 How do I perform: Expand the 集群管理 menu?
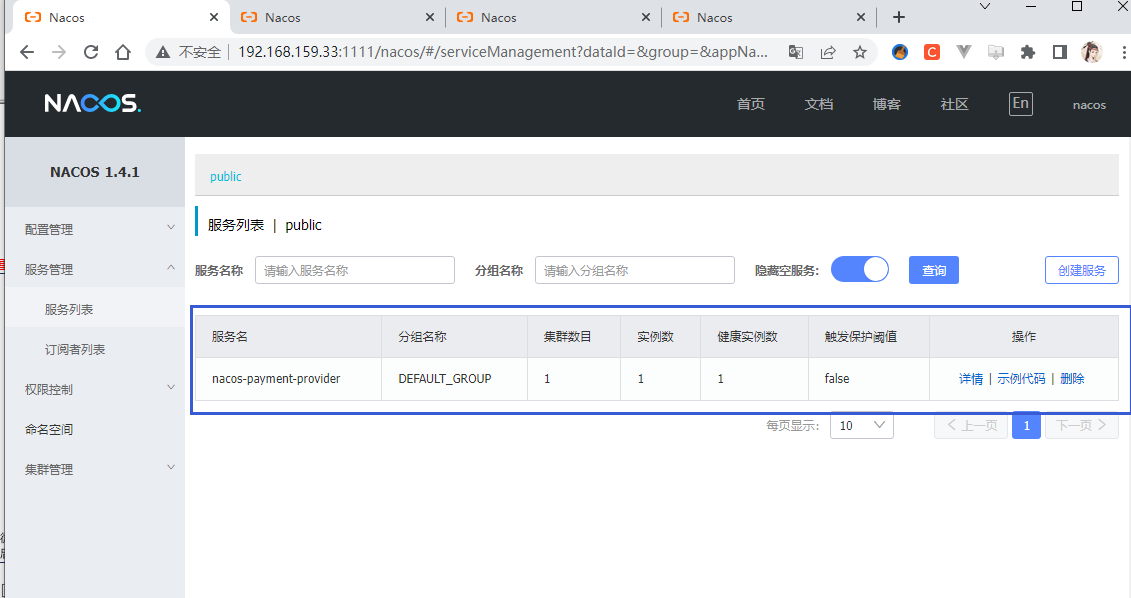pos(94,469)
